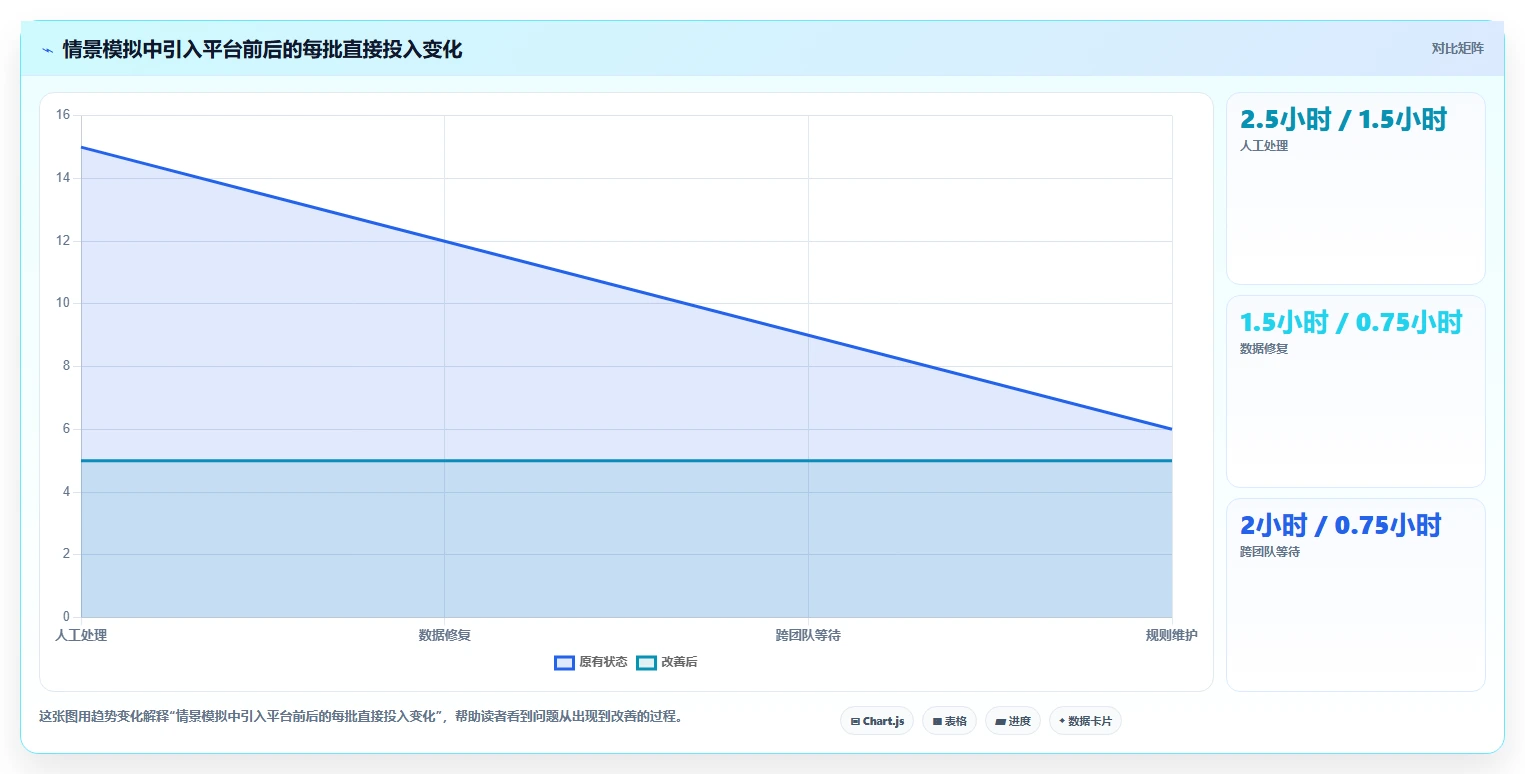Select the 数据卡片 tag chip
Image resolution: width=1525 pixels, height=774 pixels.
click(1085, 721)
